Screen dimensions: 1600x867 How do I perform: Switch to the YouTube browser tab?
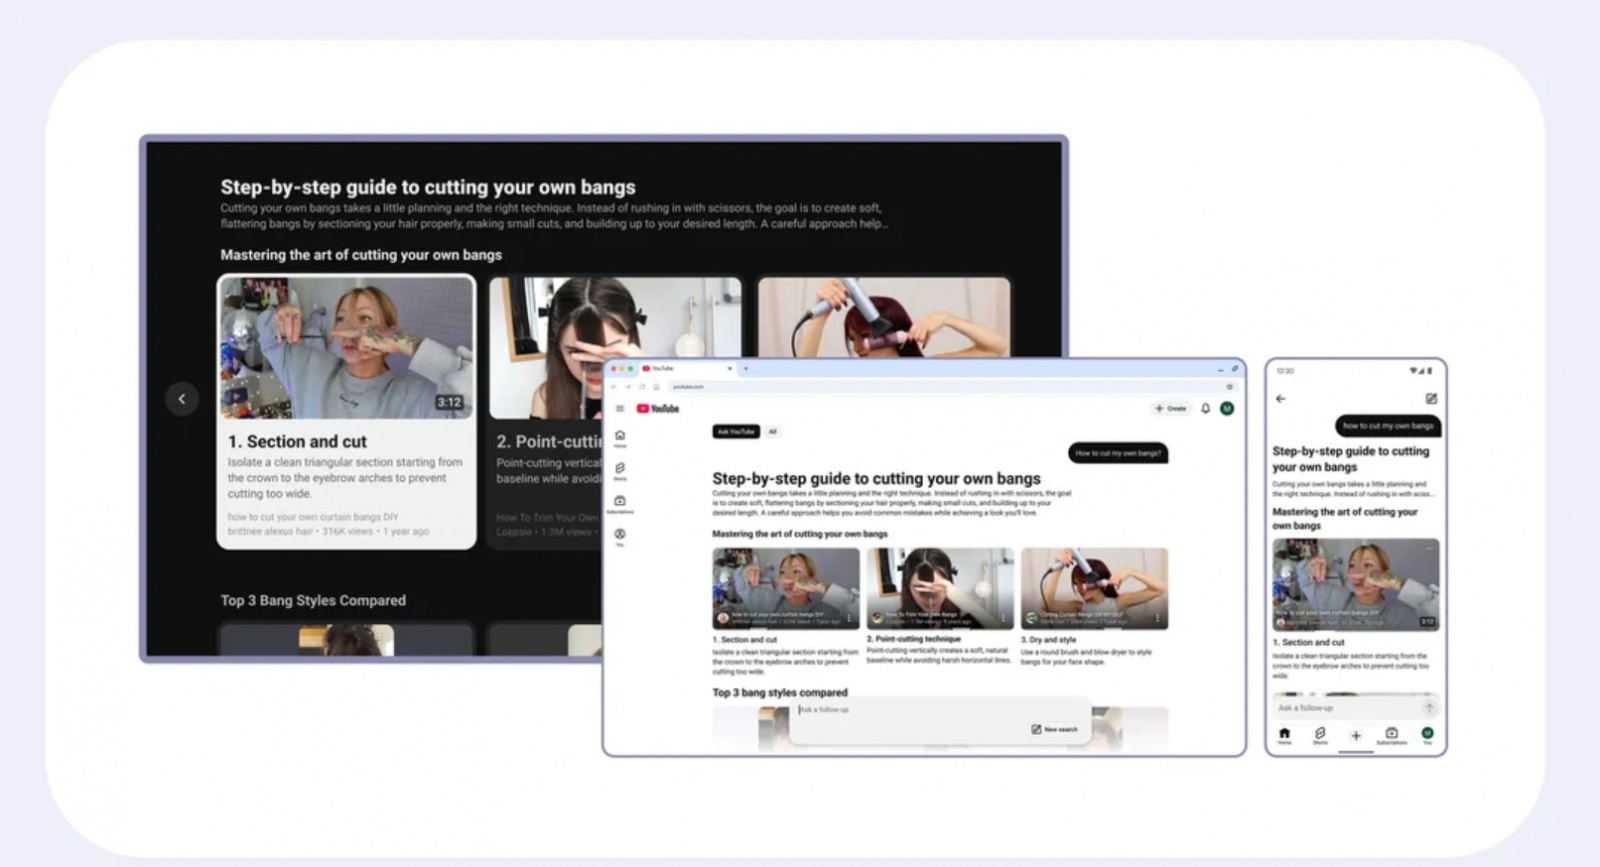tap(687, 369)
